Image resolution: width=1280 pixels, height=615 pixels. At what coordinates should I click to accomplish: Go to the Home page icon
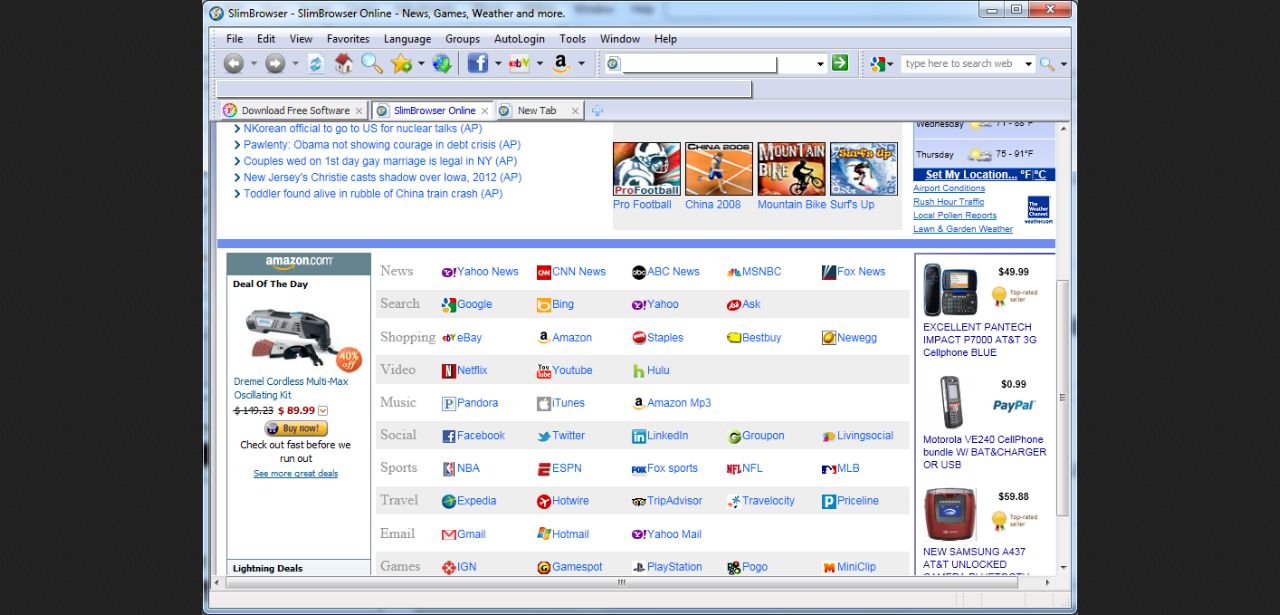click(x=344, y=64)
